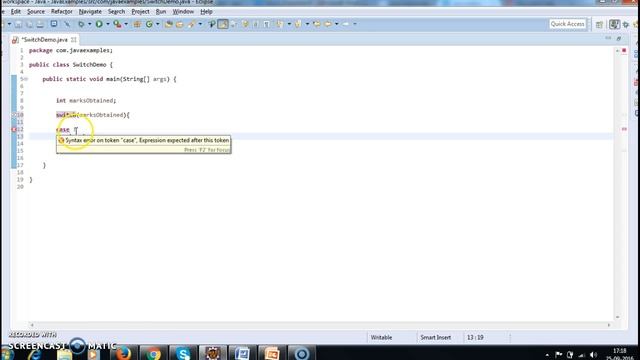Click the Open Type toolbar icon
Image resolution: width=640 pixels, height=360 pixels.
[x=169, y=24]
